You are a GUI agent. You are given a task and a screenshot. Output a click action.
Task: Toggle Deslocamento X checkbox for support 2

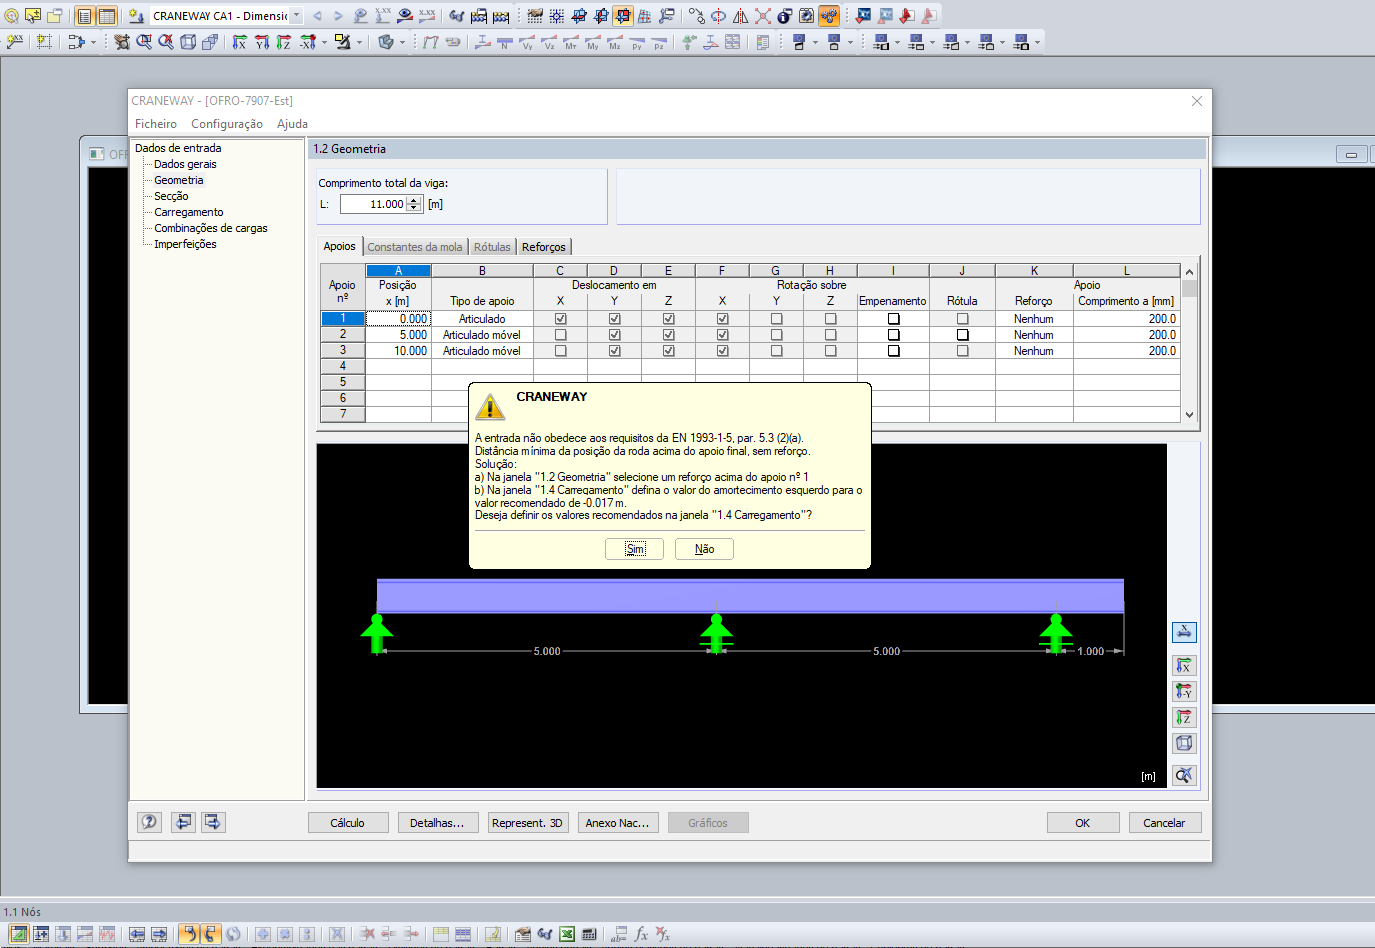click(x=560, y=335)
